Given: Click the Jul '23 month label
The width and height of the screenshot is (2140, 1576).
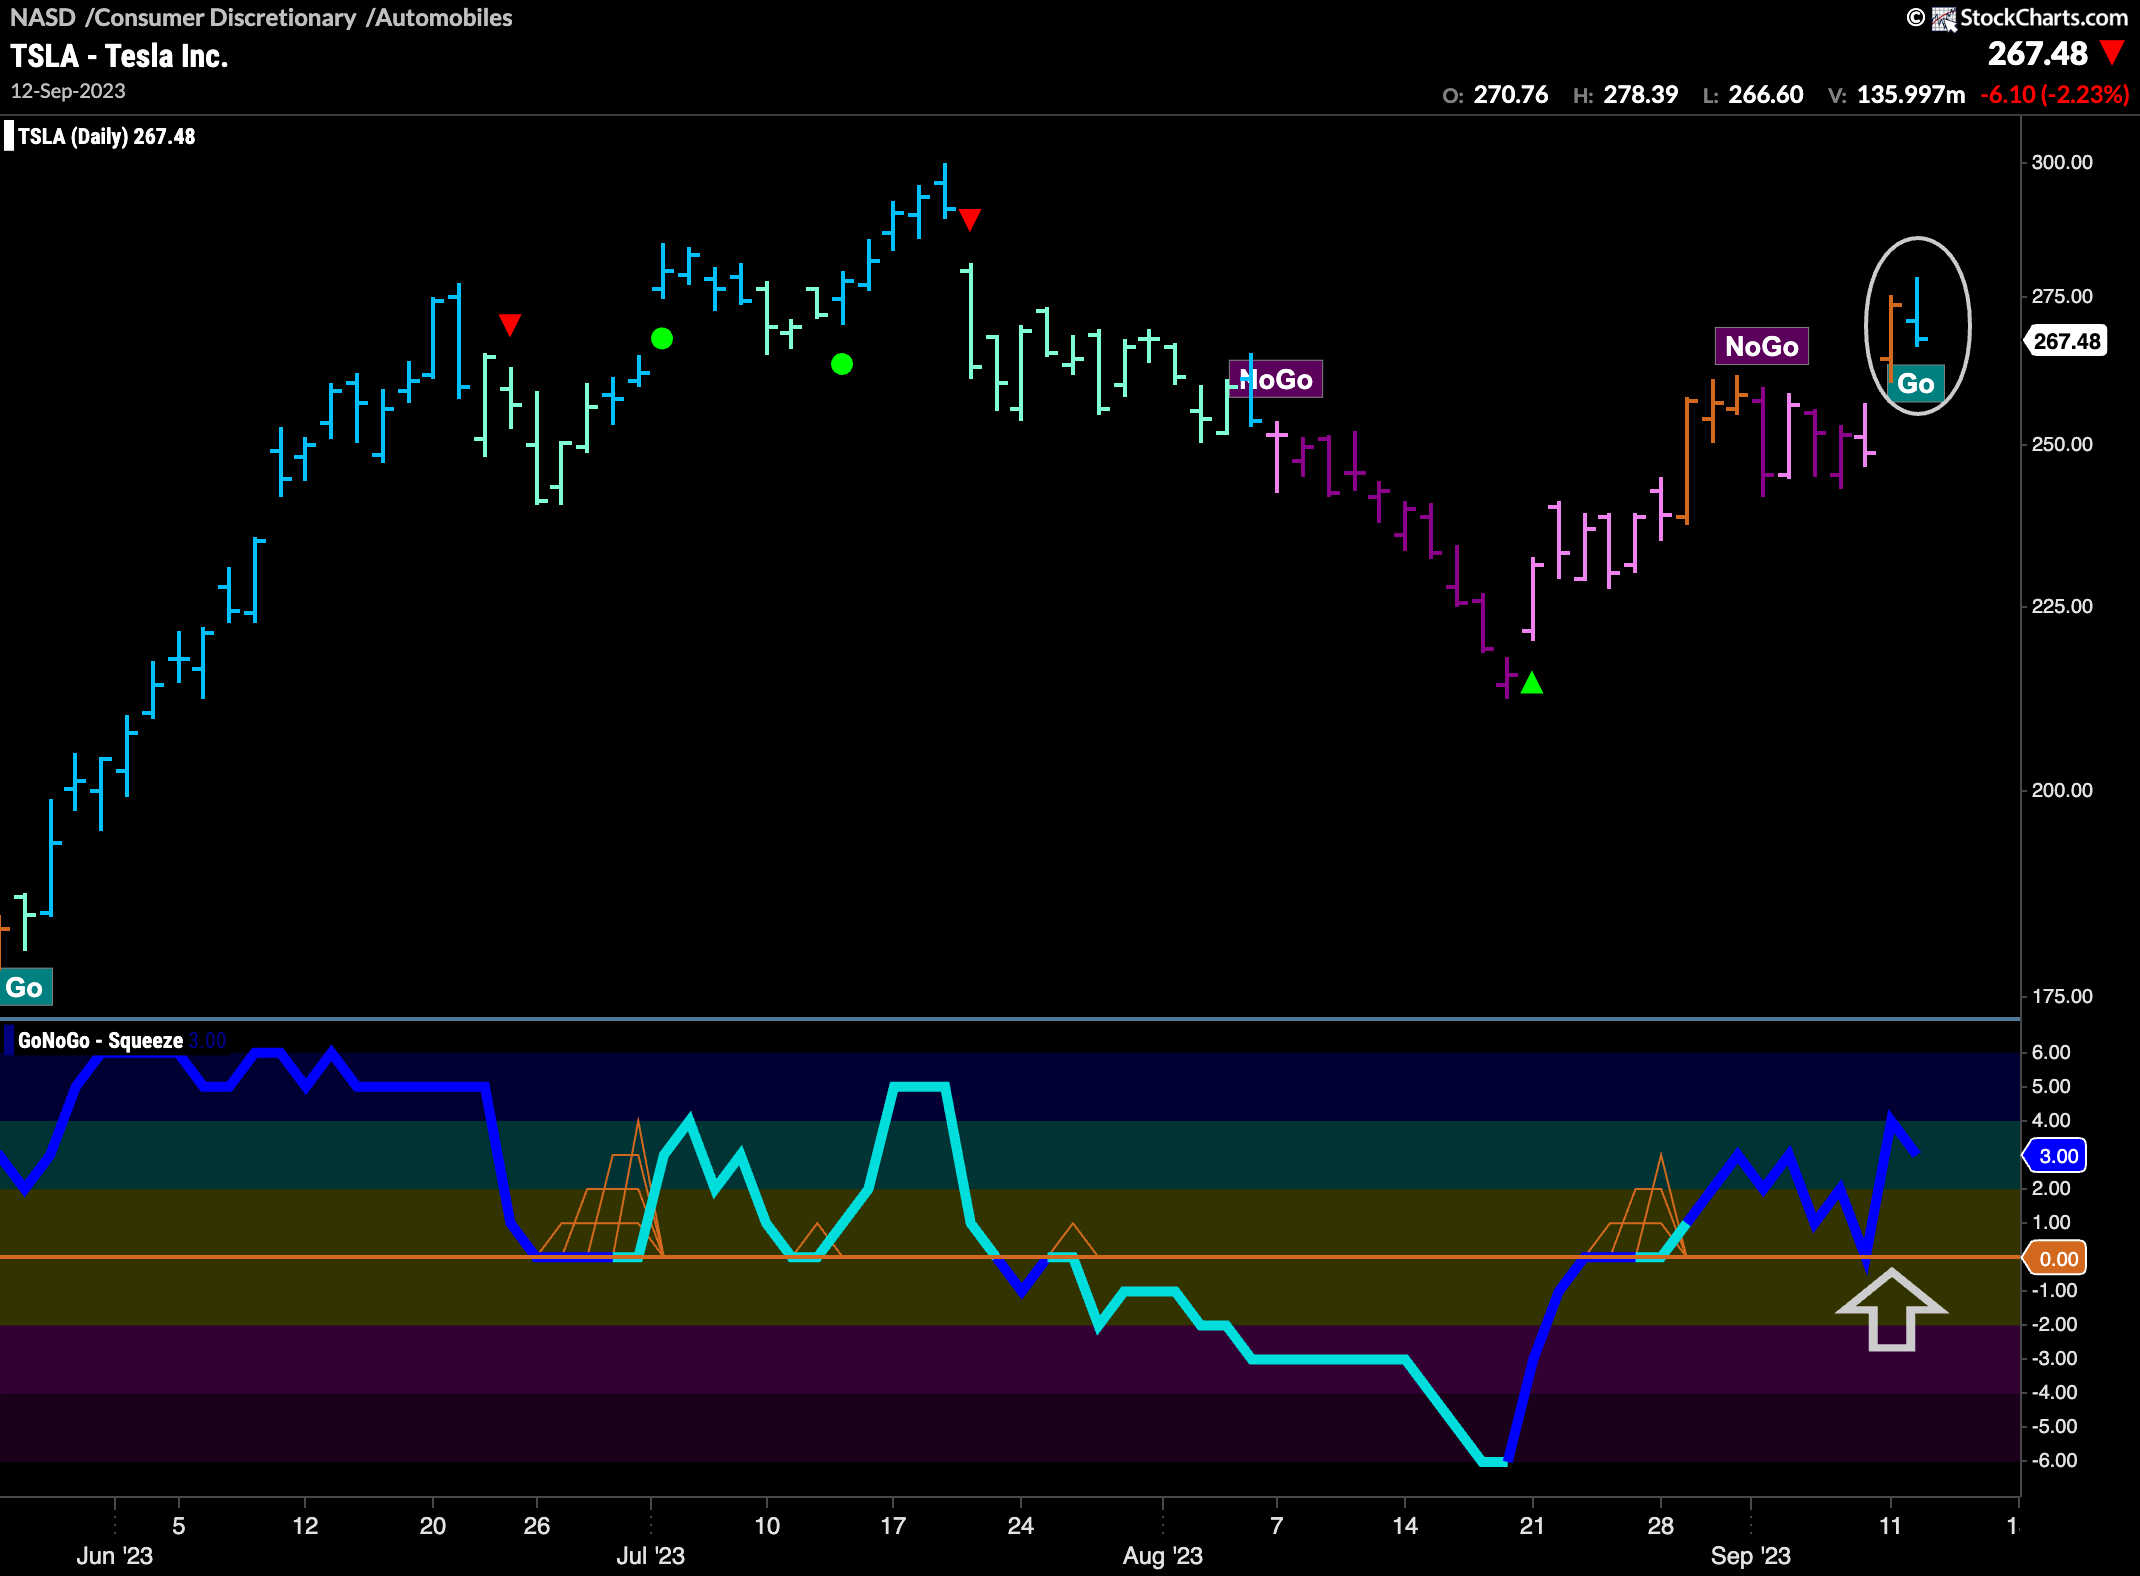Looking at the screenshot, I should pos(651,1556).
